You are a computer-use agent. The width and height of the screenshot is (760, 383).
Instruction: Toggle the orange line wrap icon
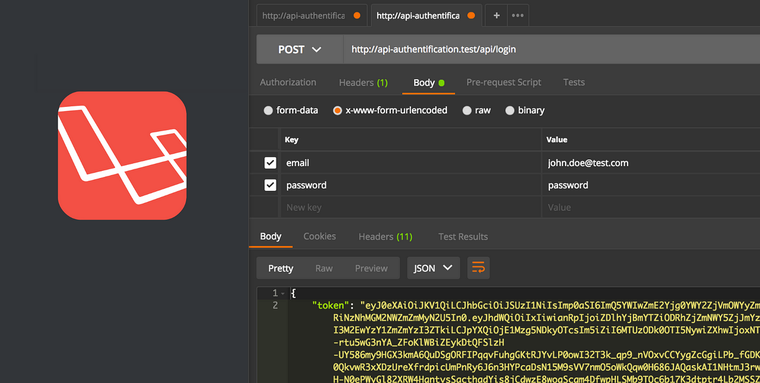click(478, 268)
